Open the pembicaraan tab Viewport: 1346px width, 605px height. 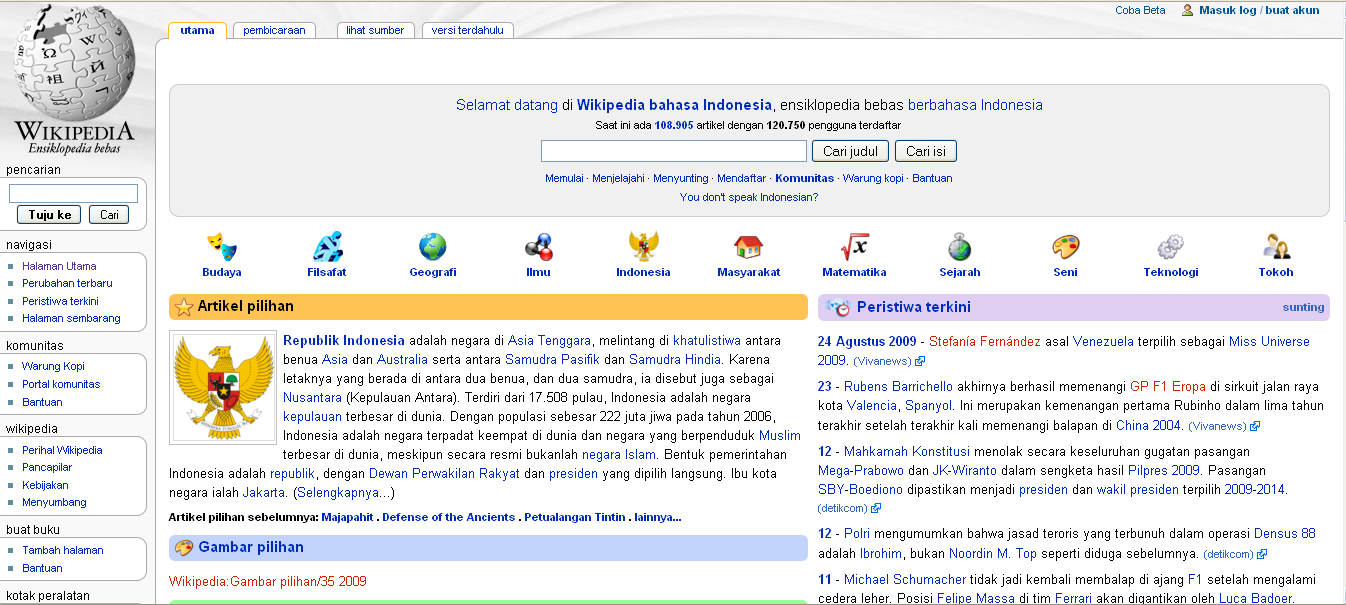pyautogui.click(x=275, y=30)
